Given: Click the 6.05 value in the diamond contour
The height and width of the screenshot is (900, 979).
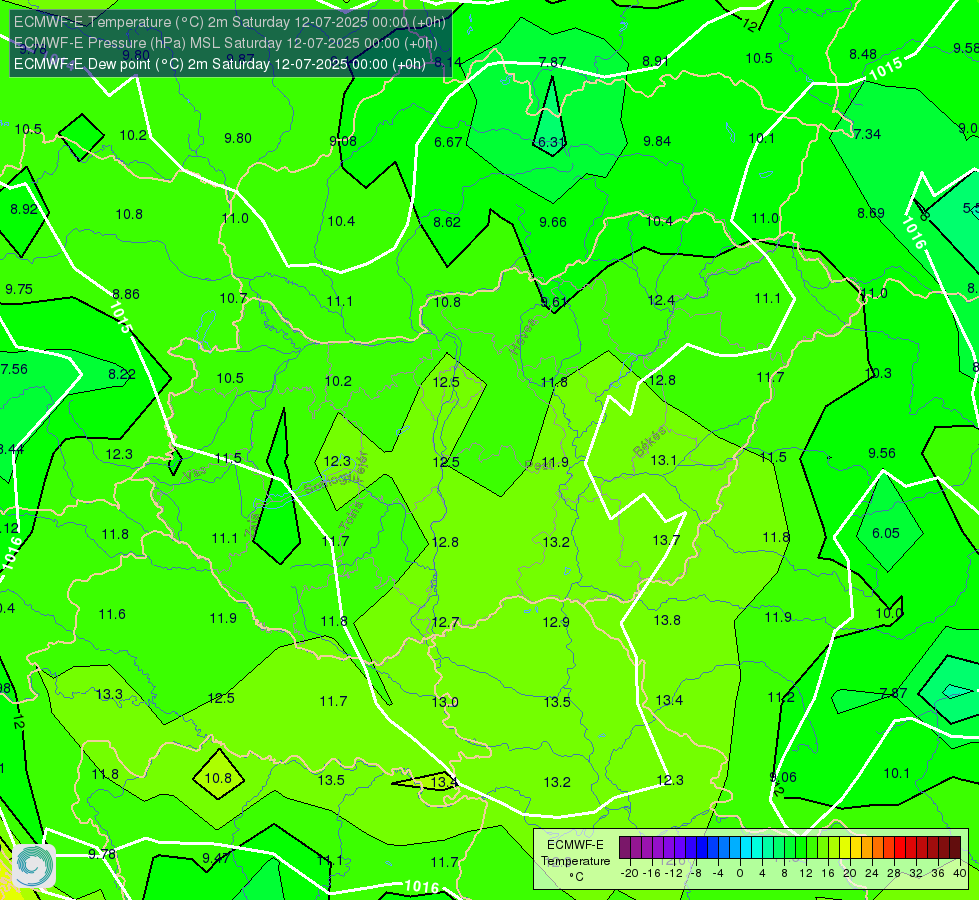Looking at the screenshot, I should coord(886,533).
